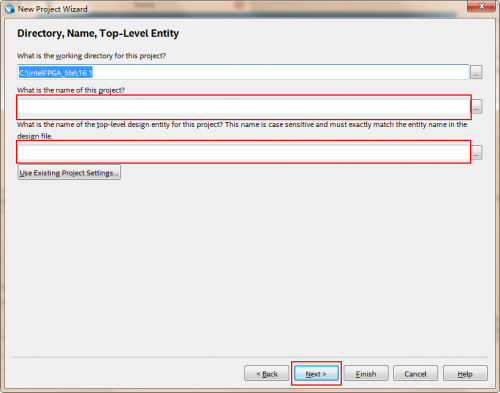Click the Directory, Name, Top-Level Entity heading
Screen dimensions: 500x393
click(x=98, y=33)
